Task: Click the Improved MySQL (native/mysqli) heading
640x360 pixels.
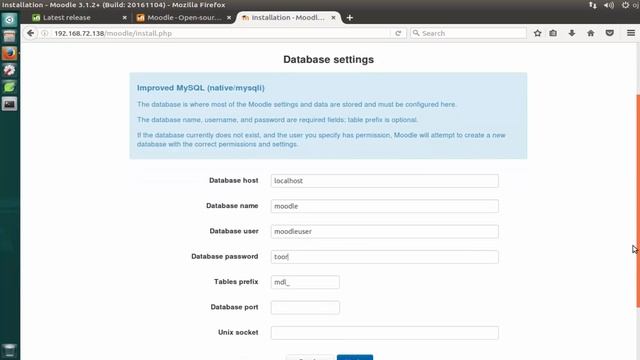Action: pos(201,88)
